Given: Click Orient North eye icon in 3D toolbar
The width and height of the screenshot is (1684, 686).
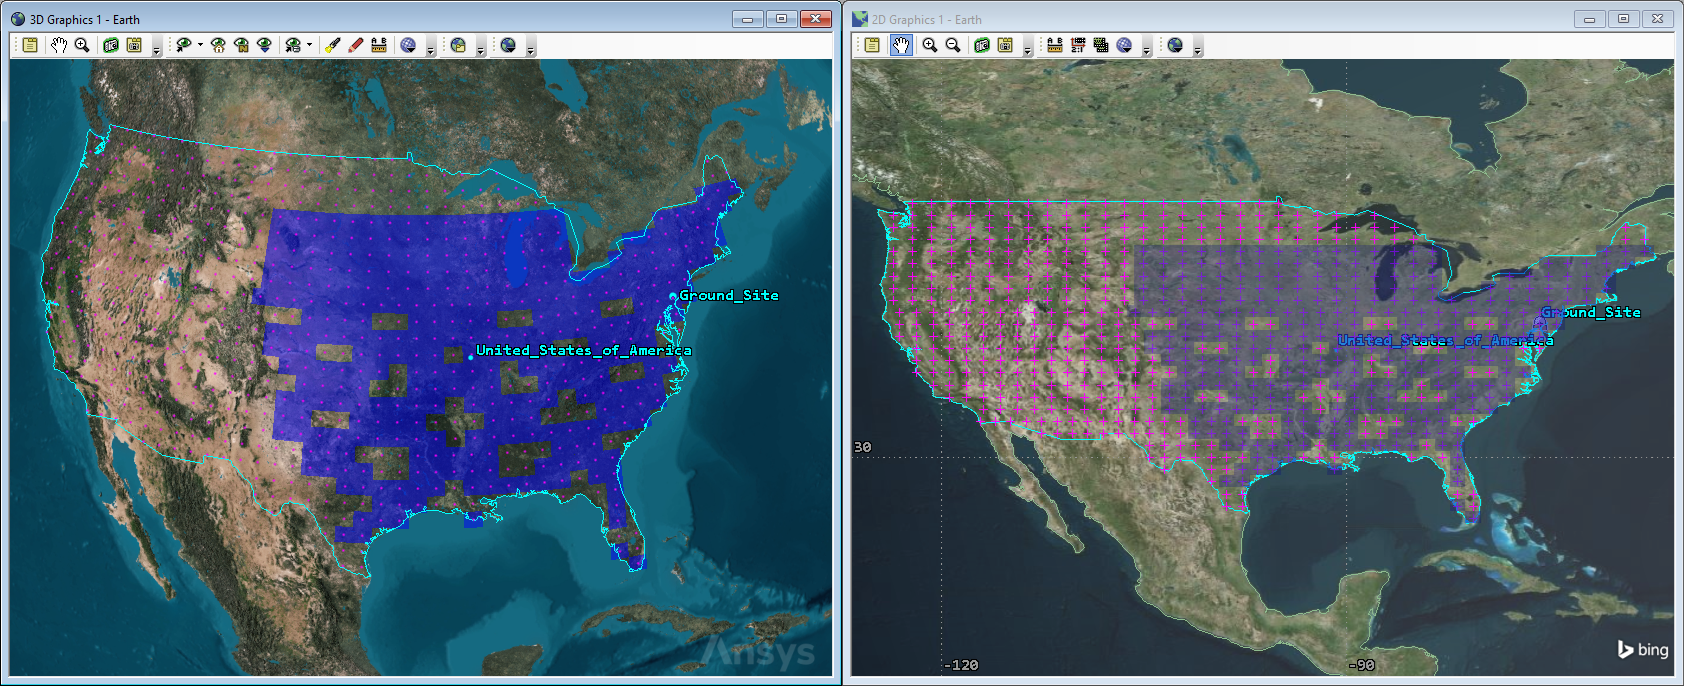Looking at the screenshot, I should [241, 45].
